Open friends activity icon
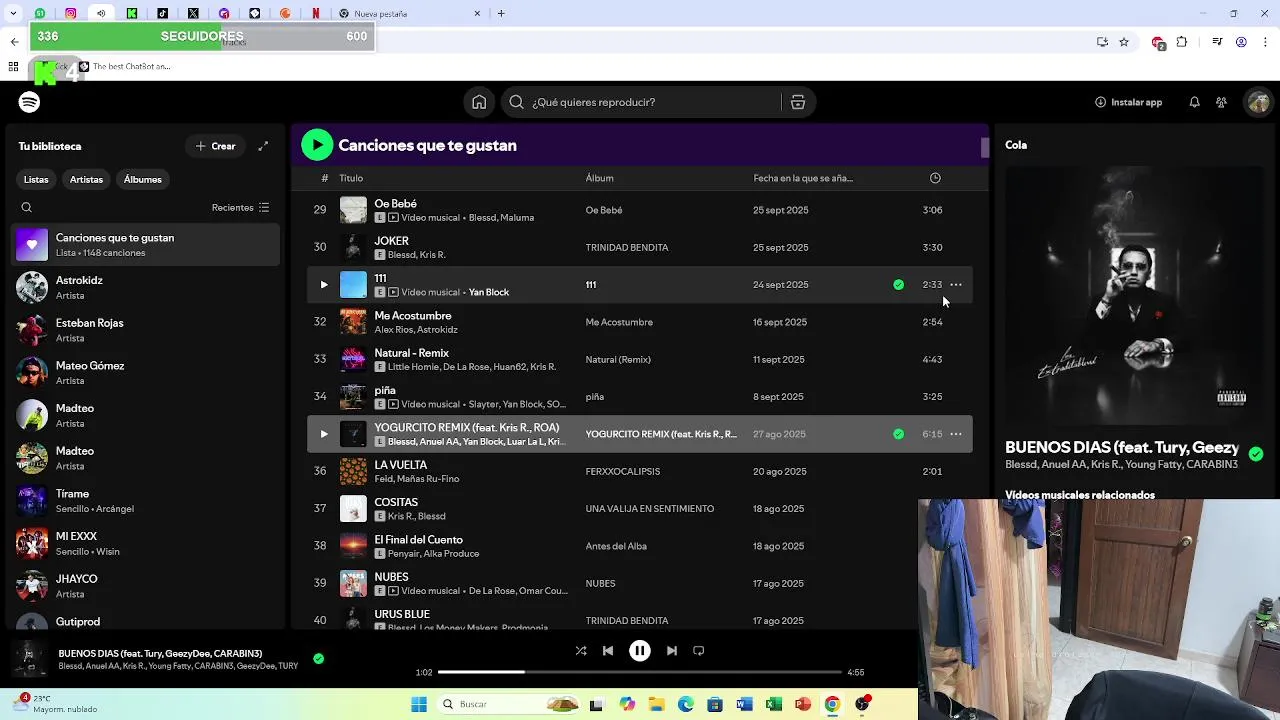The width and height of the screenshot is (1280, 720). 1221,102
